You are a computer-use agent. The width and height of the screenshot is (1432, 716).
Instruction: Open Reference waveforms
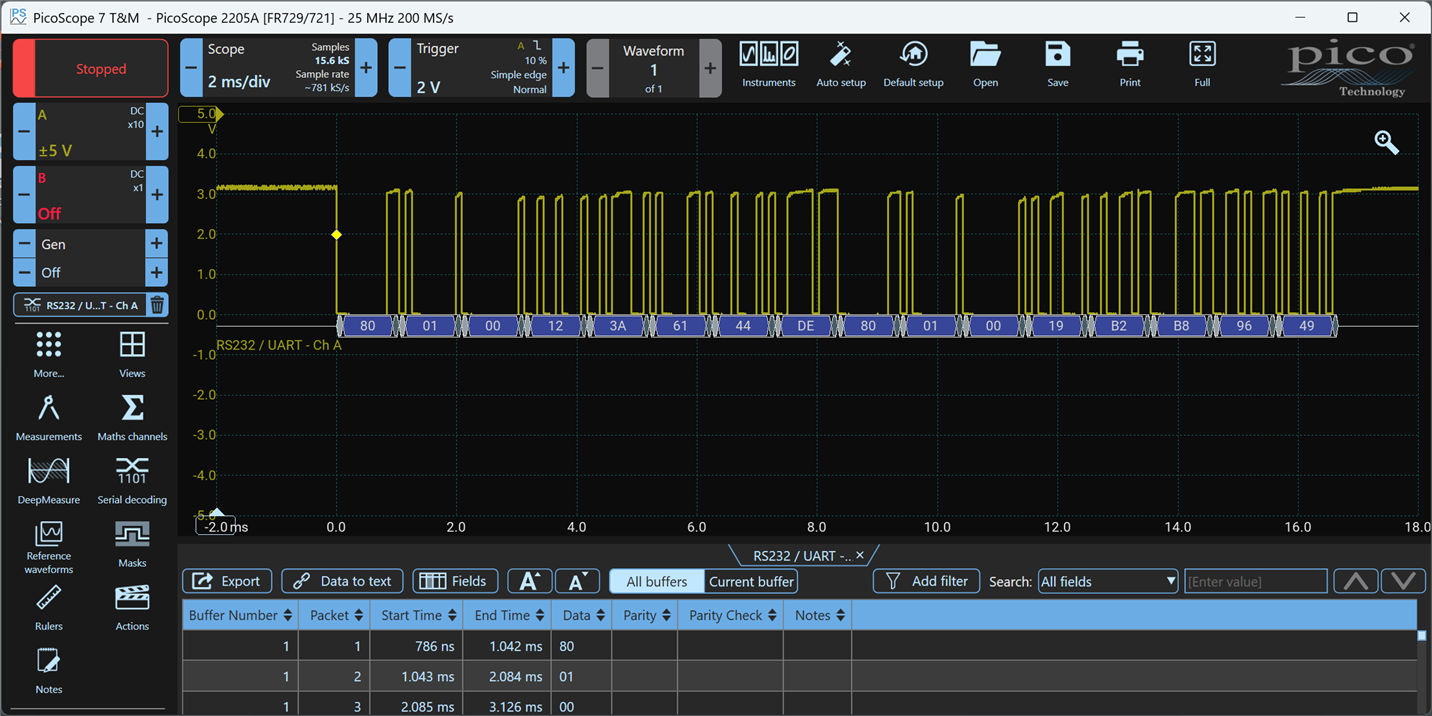coord(49,548)
